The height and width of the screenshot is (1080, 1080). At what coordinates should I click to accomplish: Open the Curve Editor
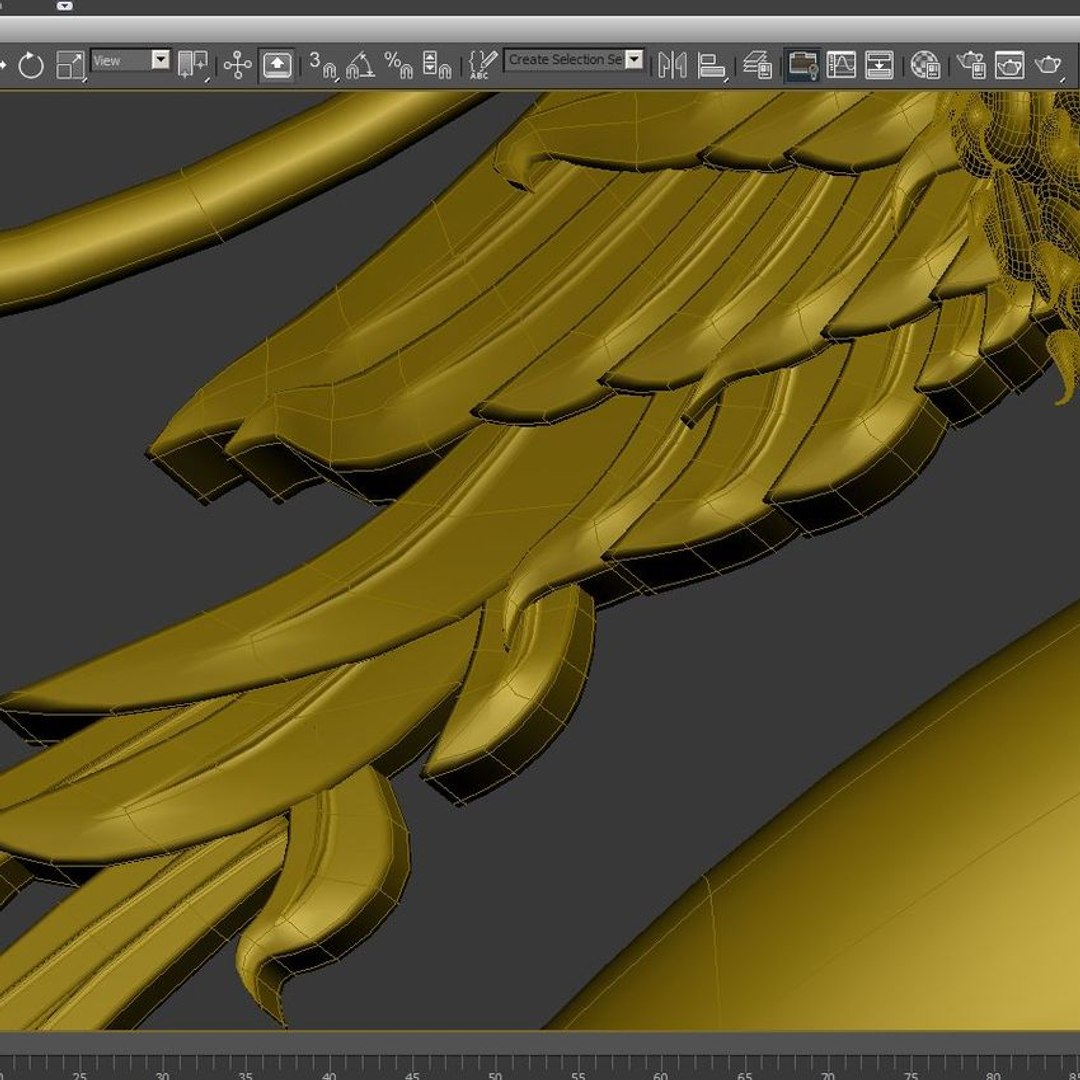click(841, 65)
